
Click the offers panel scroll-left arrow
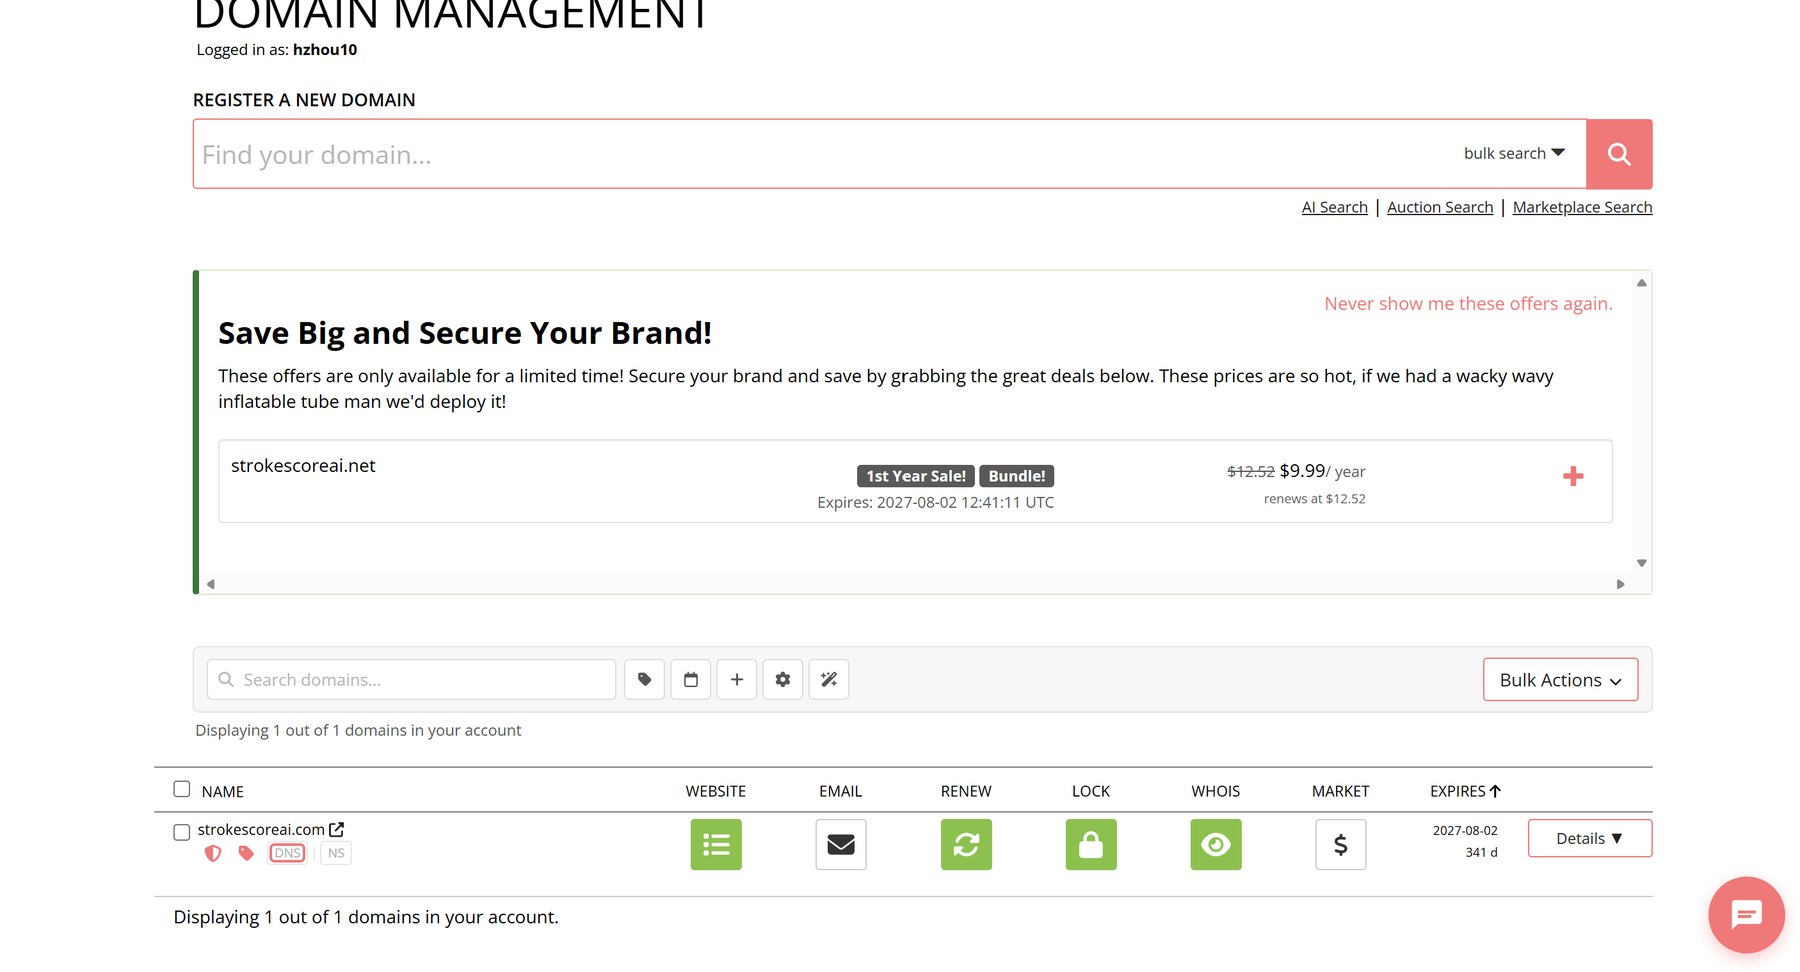(x=210, y=584)
